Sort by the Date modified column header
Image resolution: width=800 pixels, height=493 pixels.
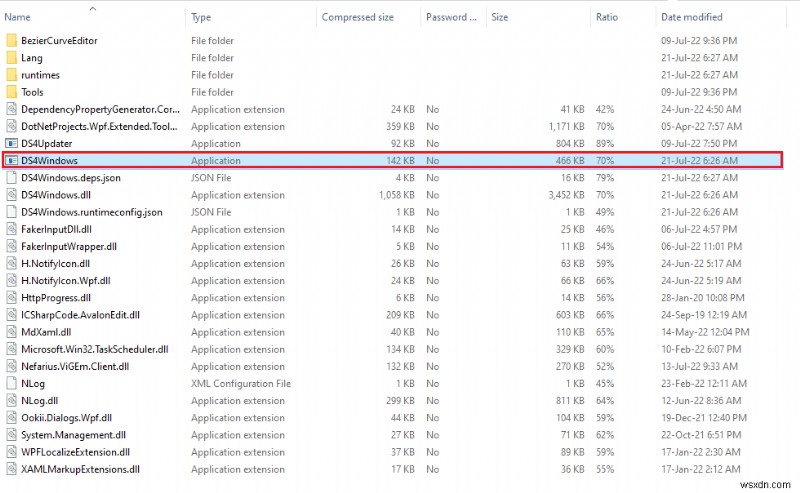[x=692, y=17]
